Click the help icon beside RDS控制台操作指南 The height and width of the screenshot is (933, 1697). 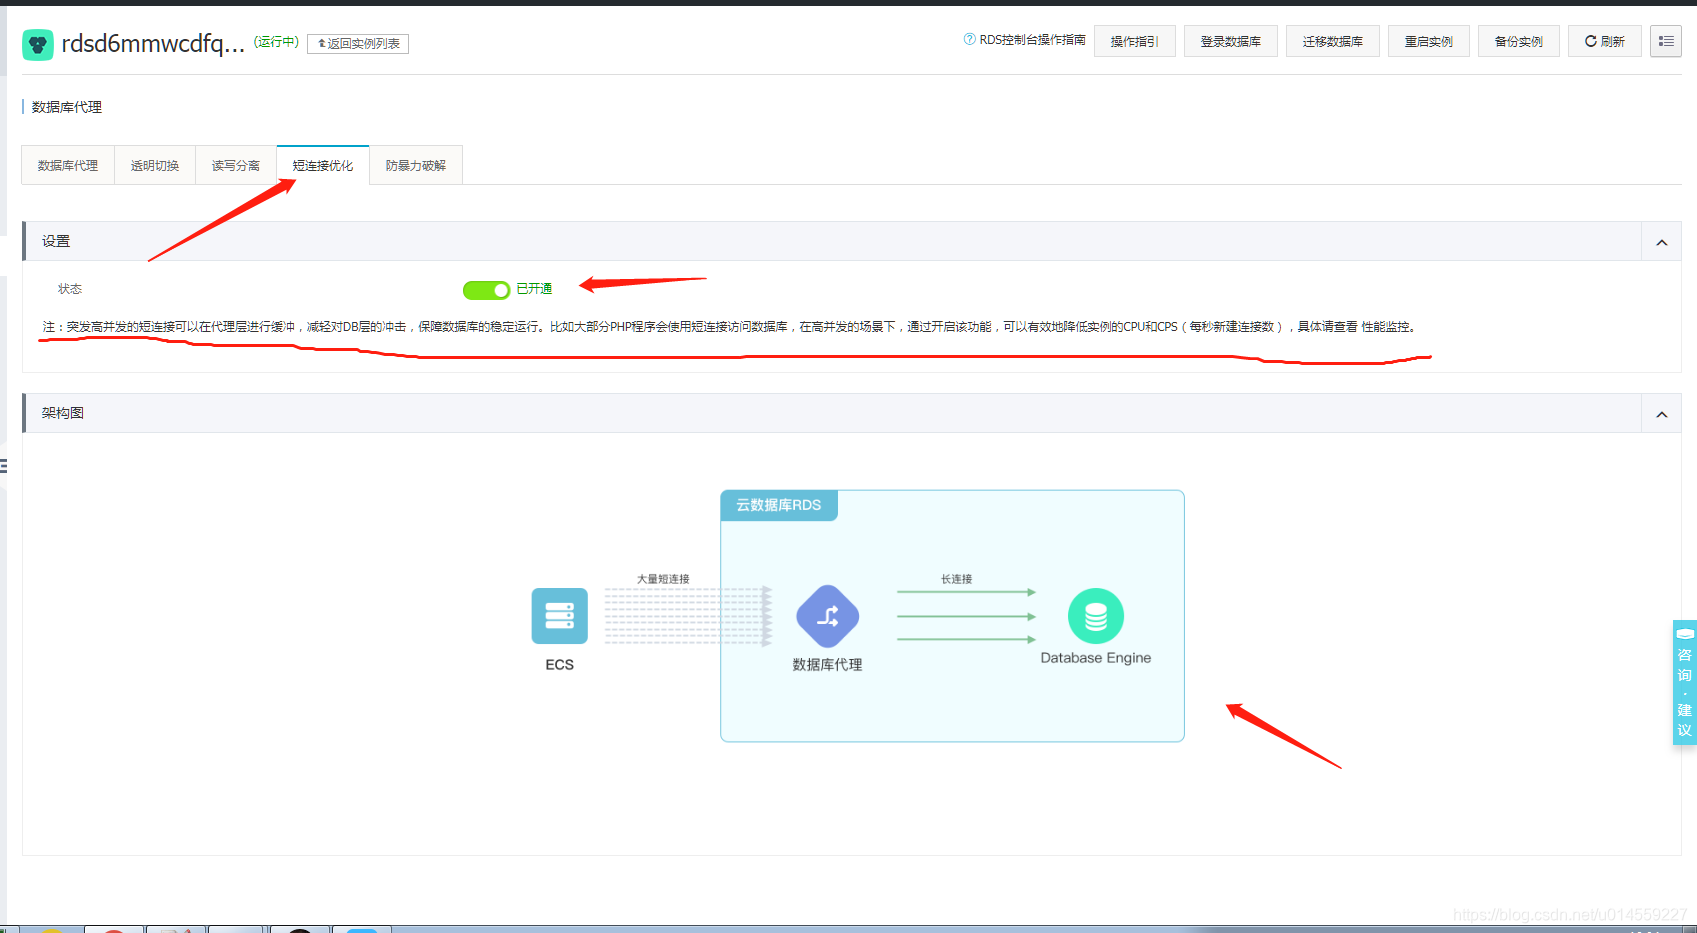point(969,39)
